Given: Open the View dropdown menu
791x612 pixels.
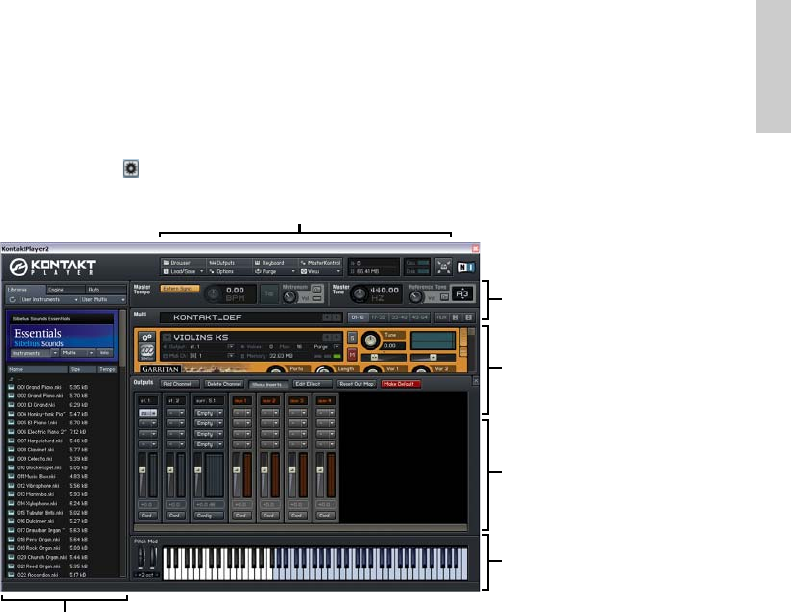Looking at the screenshot, I should 320,271.
